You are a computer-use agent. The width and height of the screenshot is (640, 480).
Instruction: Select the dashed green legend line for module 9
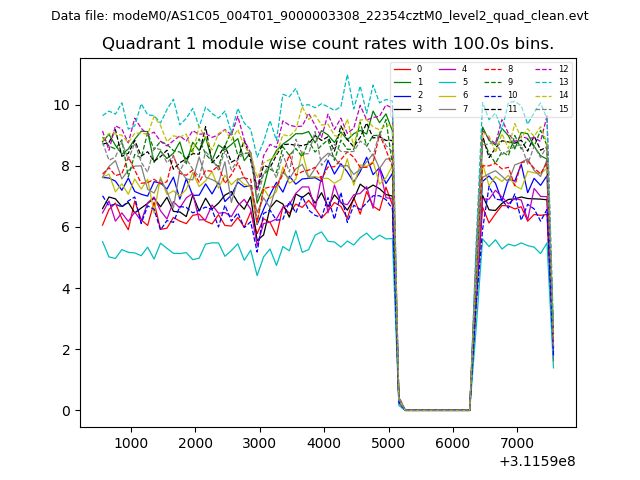point(495,82)
